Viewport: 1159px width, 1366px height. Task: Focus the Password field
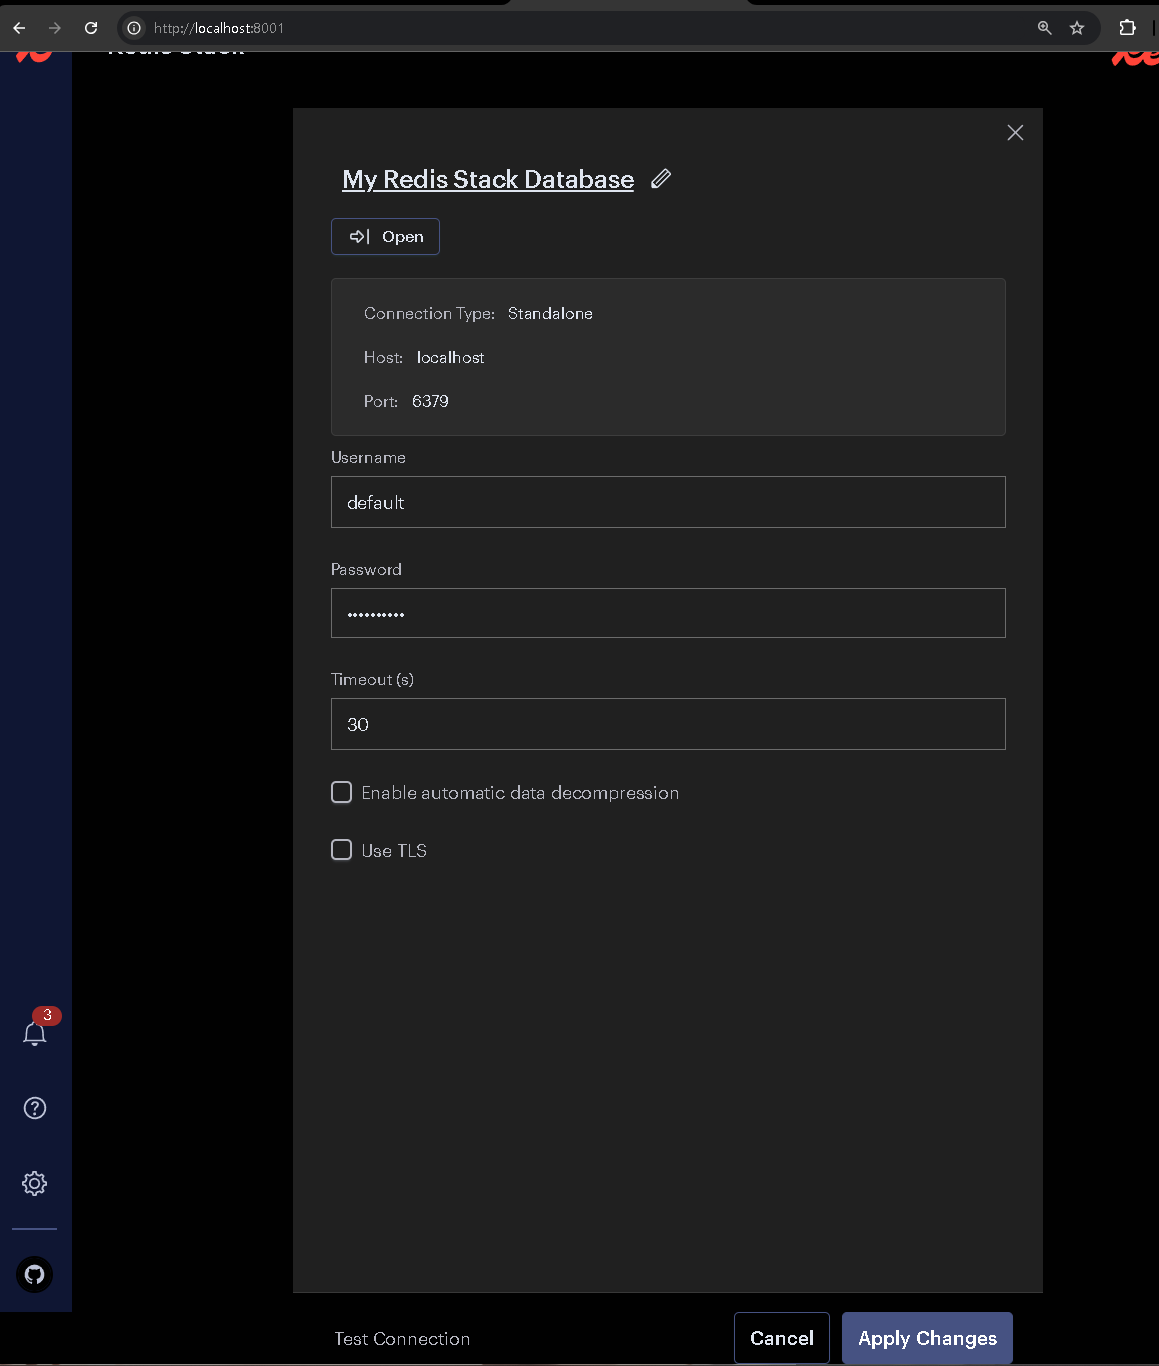tap(668, 613)
